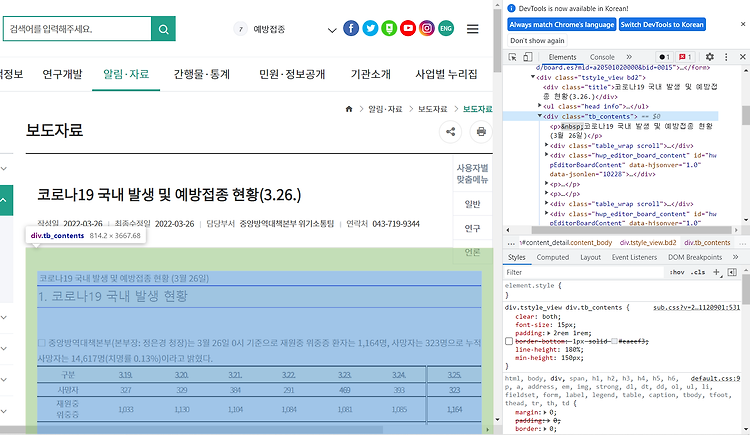Open DevTools three-dot customize menu
The image size is (750, 435).
(726, 57)
